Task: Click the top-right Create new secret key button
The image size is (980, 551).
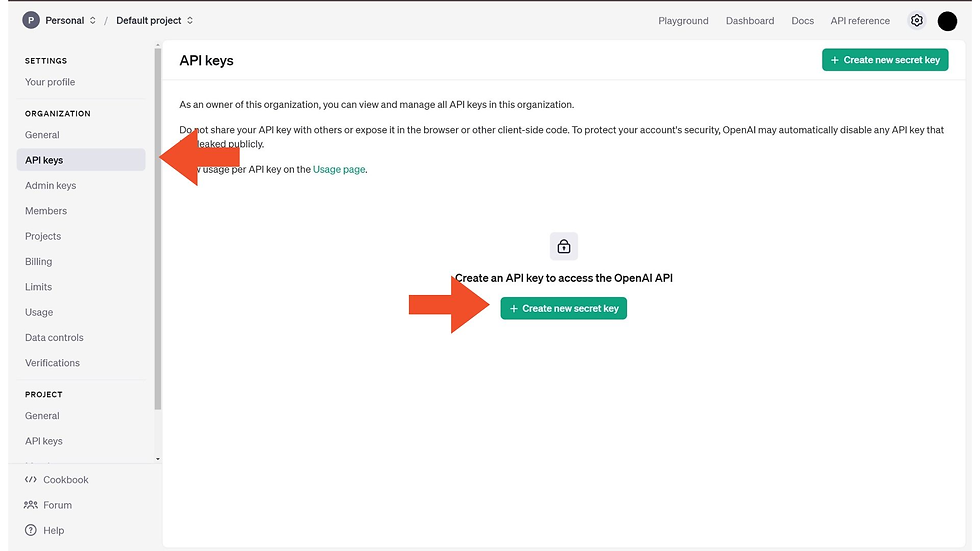Action: point(885,60)
